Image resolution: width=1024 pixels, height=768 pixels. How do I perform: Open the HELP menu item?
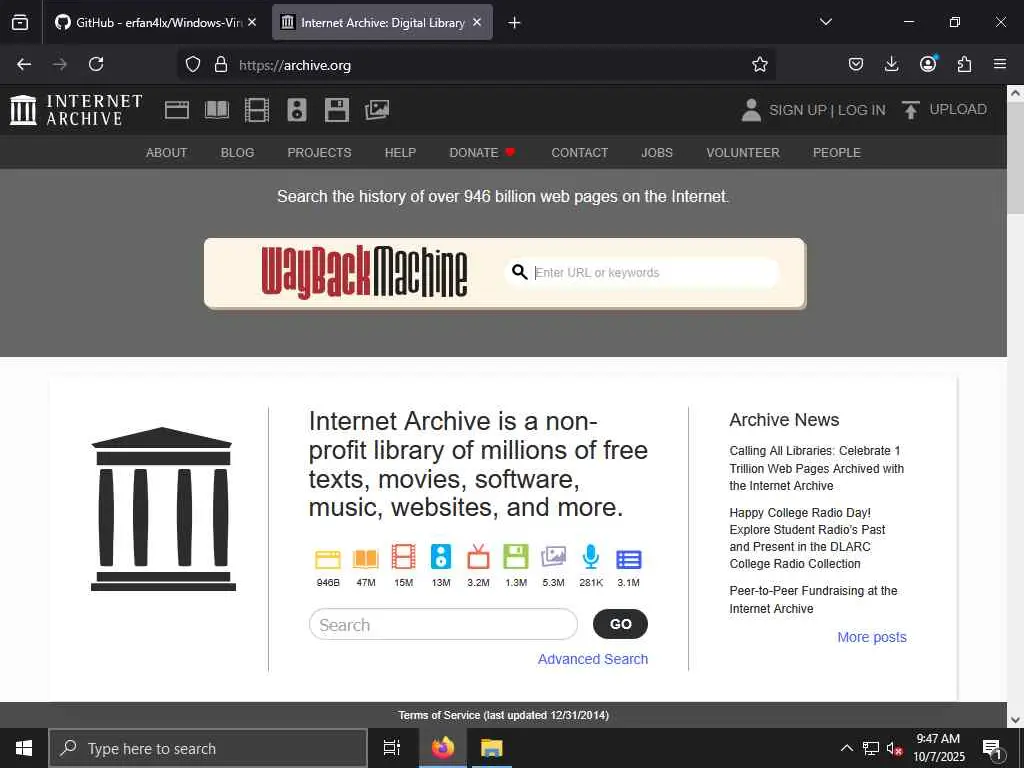tap(400, 153)
